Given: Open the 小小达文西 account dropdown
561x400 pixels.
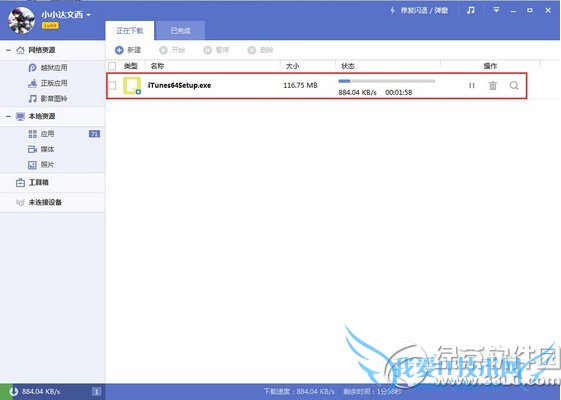Looking at the screenshot, I should tap(66, 15).
